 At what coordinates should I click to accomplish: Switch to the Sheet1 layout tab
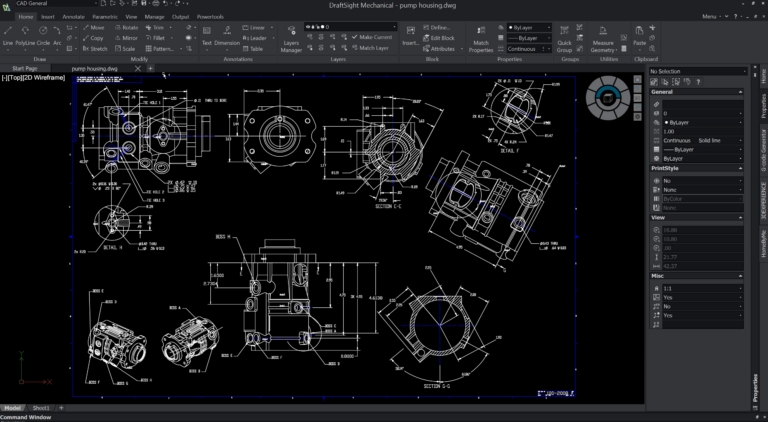41,408
